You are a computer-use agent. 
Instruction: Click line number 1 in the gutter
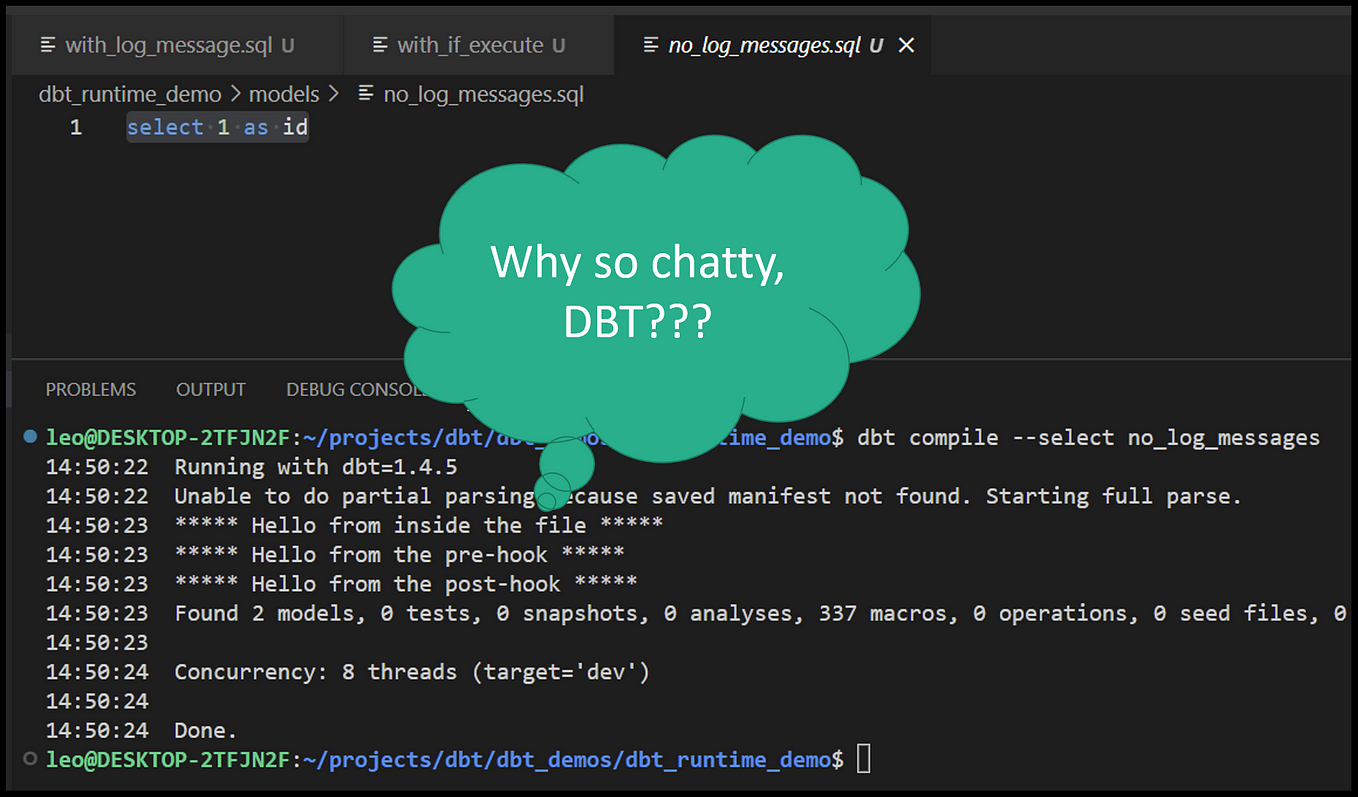[76, 128]
